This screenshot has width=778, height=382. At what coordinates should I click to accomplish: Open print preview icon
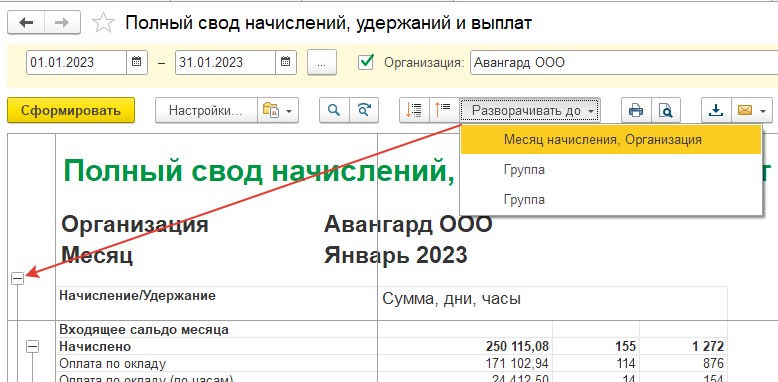[665, 110]
